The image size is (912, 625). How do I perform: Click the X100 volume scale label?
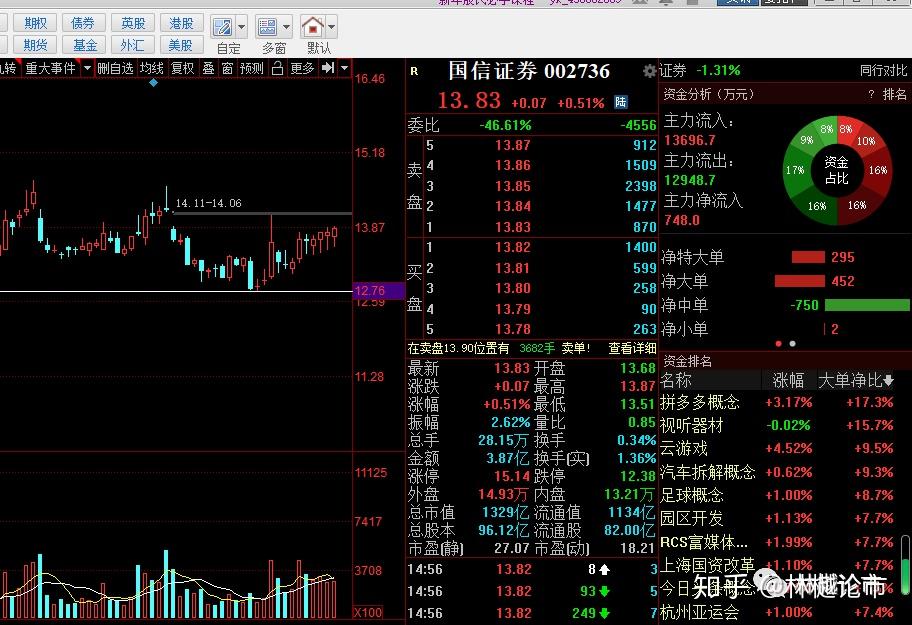[368, 613]
